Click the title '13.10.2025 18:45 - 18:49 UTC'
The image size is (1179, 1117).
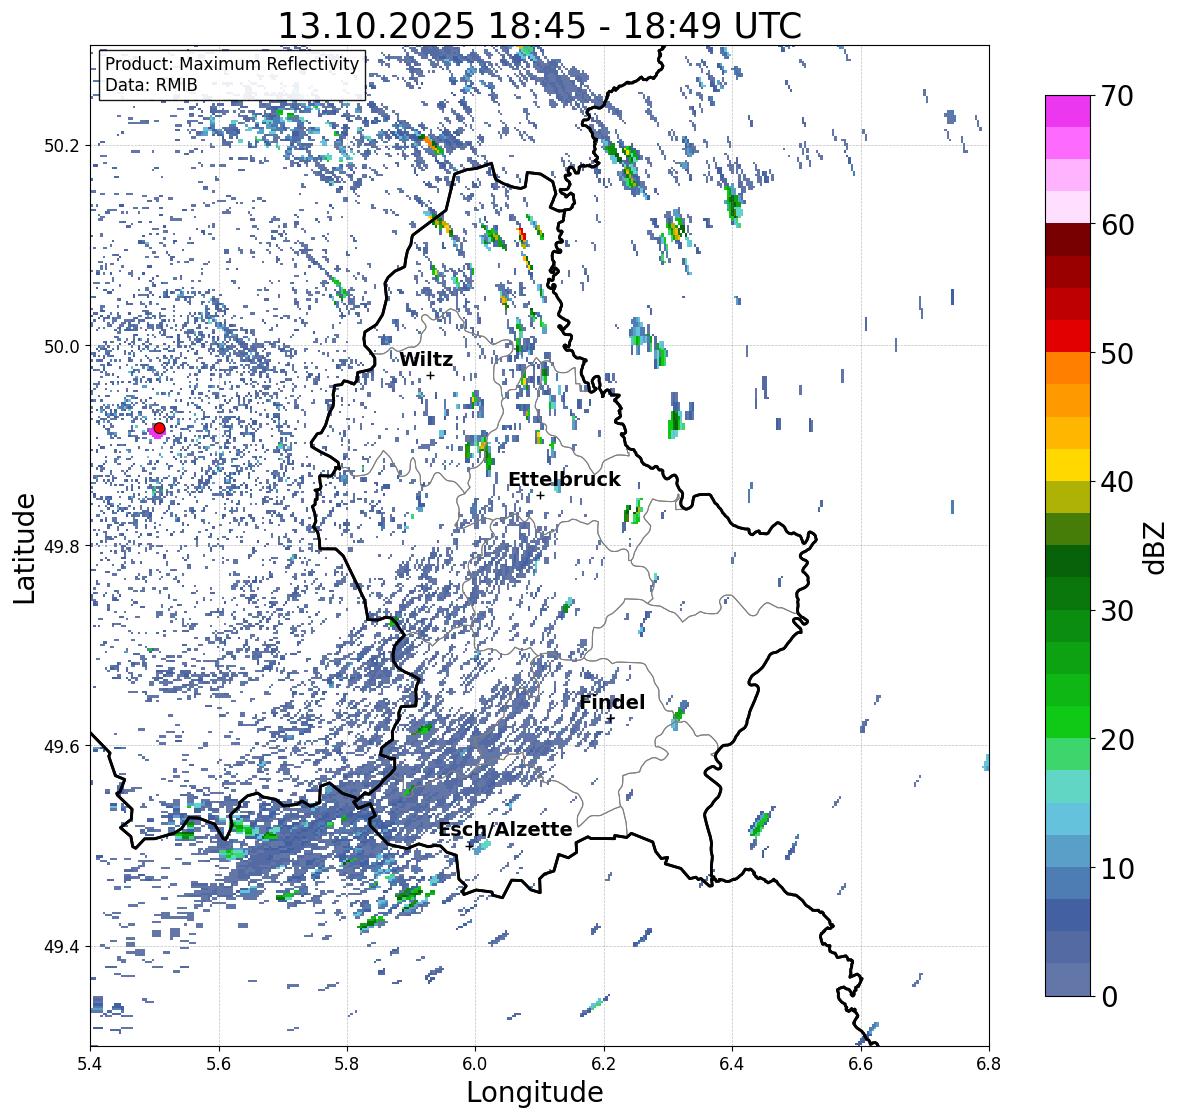click(x=540, y=26)
